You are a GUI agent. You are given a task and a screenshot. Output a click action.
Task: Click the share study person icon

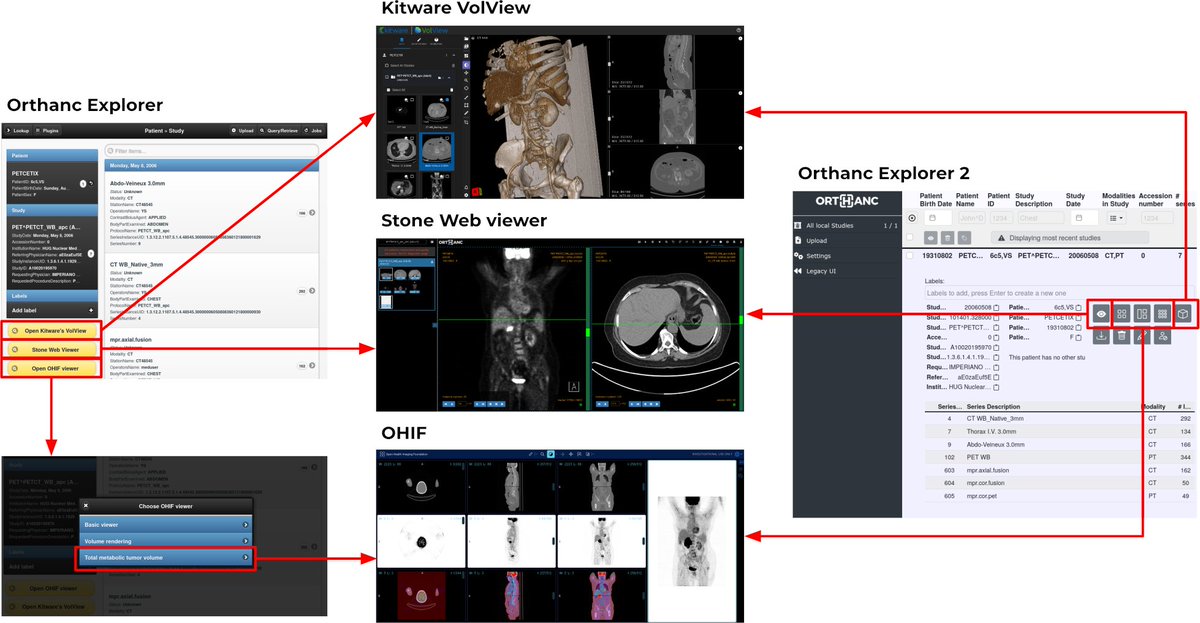pos(1163,337)
